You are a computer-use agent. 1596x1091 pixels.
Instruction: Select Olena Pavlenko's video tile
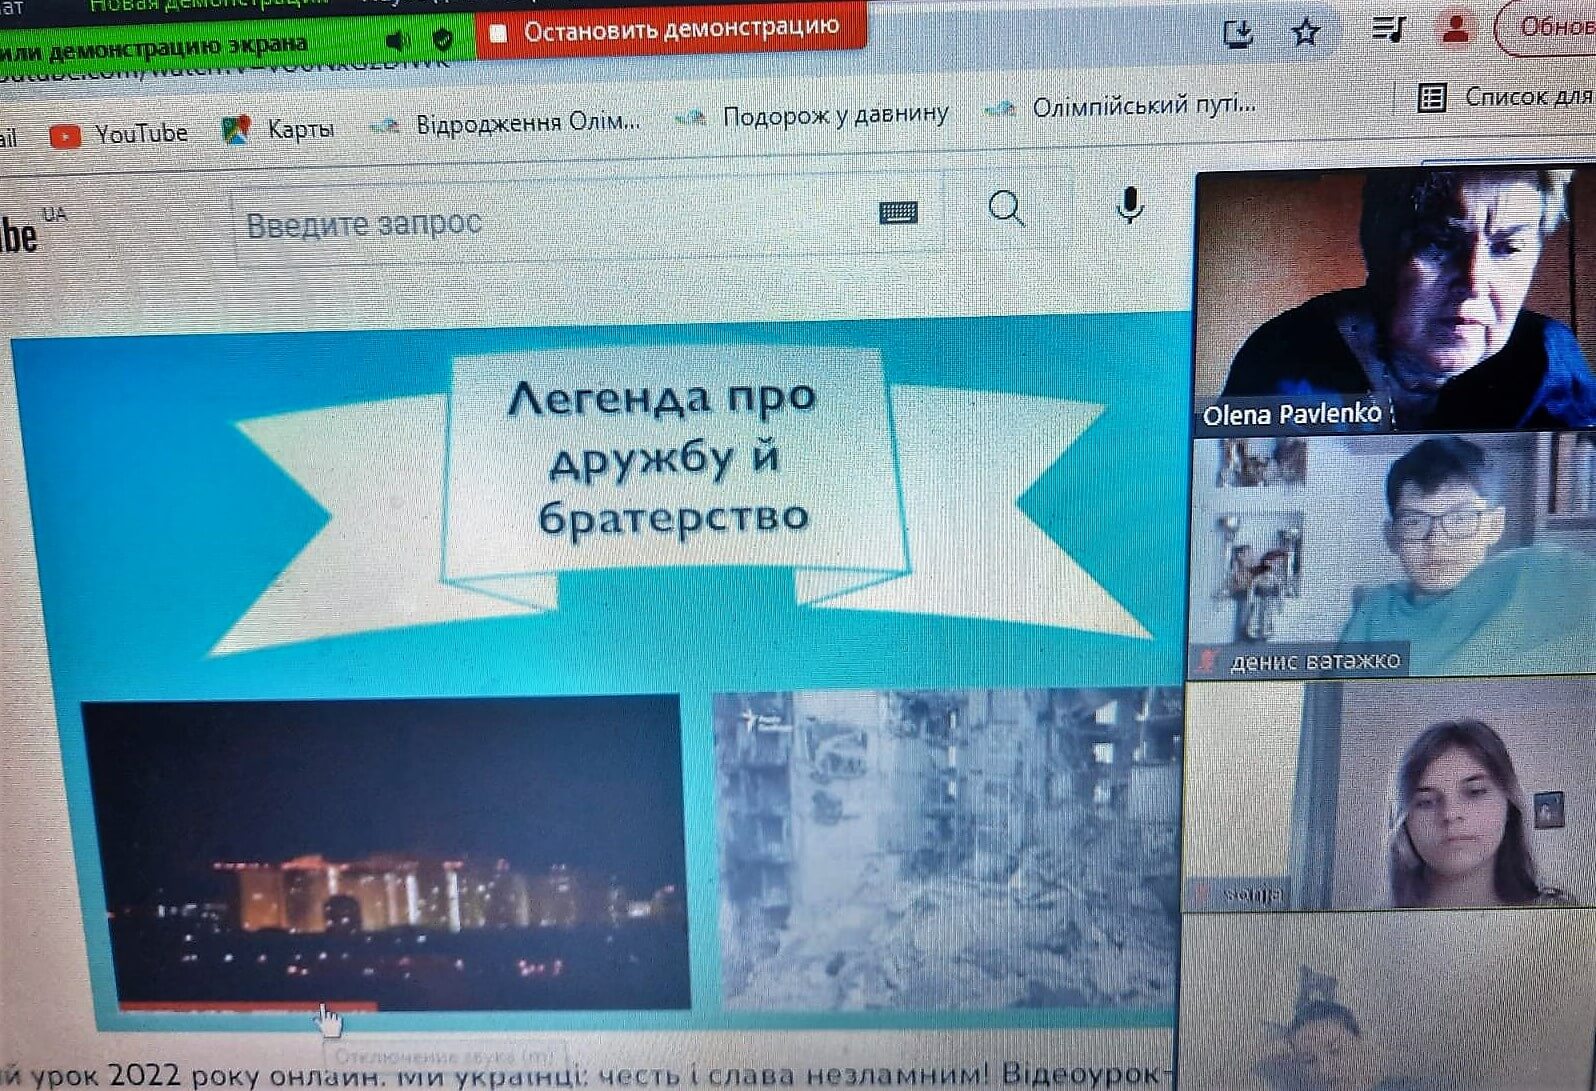(1393, 300)
